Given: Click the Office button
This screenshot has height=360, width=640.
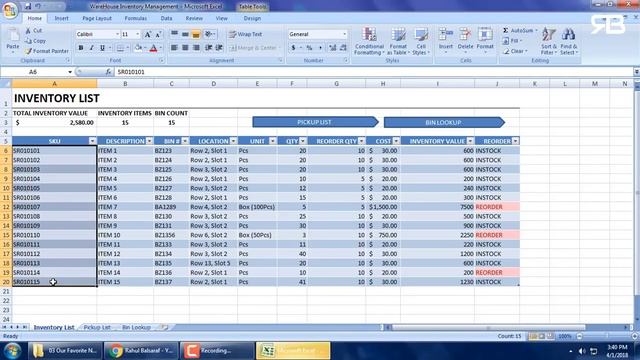Looking at the screenshot, I should [10, 9].
